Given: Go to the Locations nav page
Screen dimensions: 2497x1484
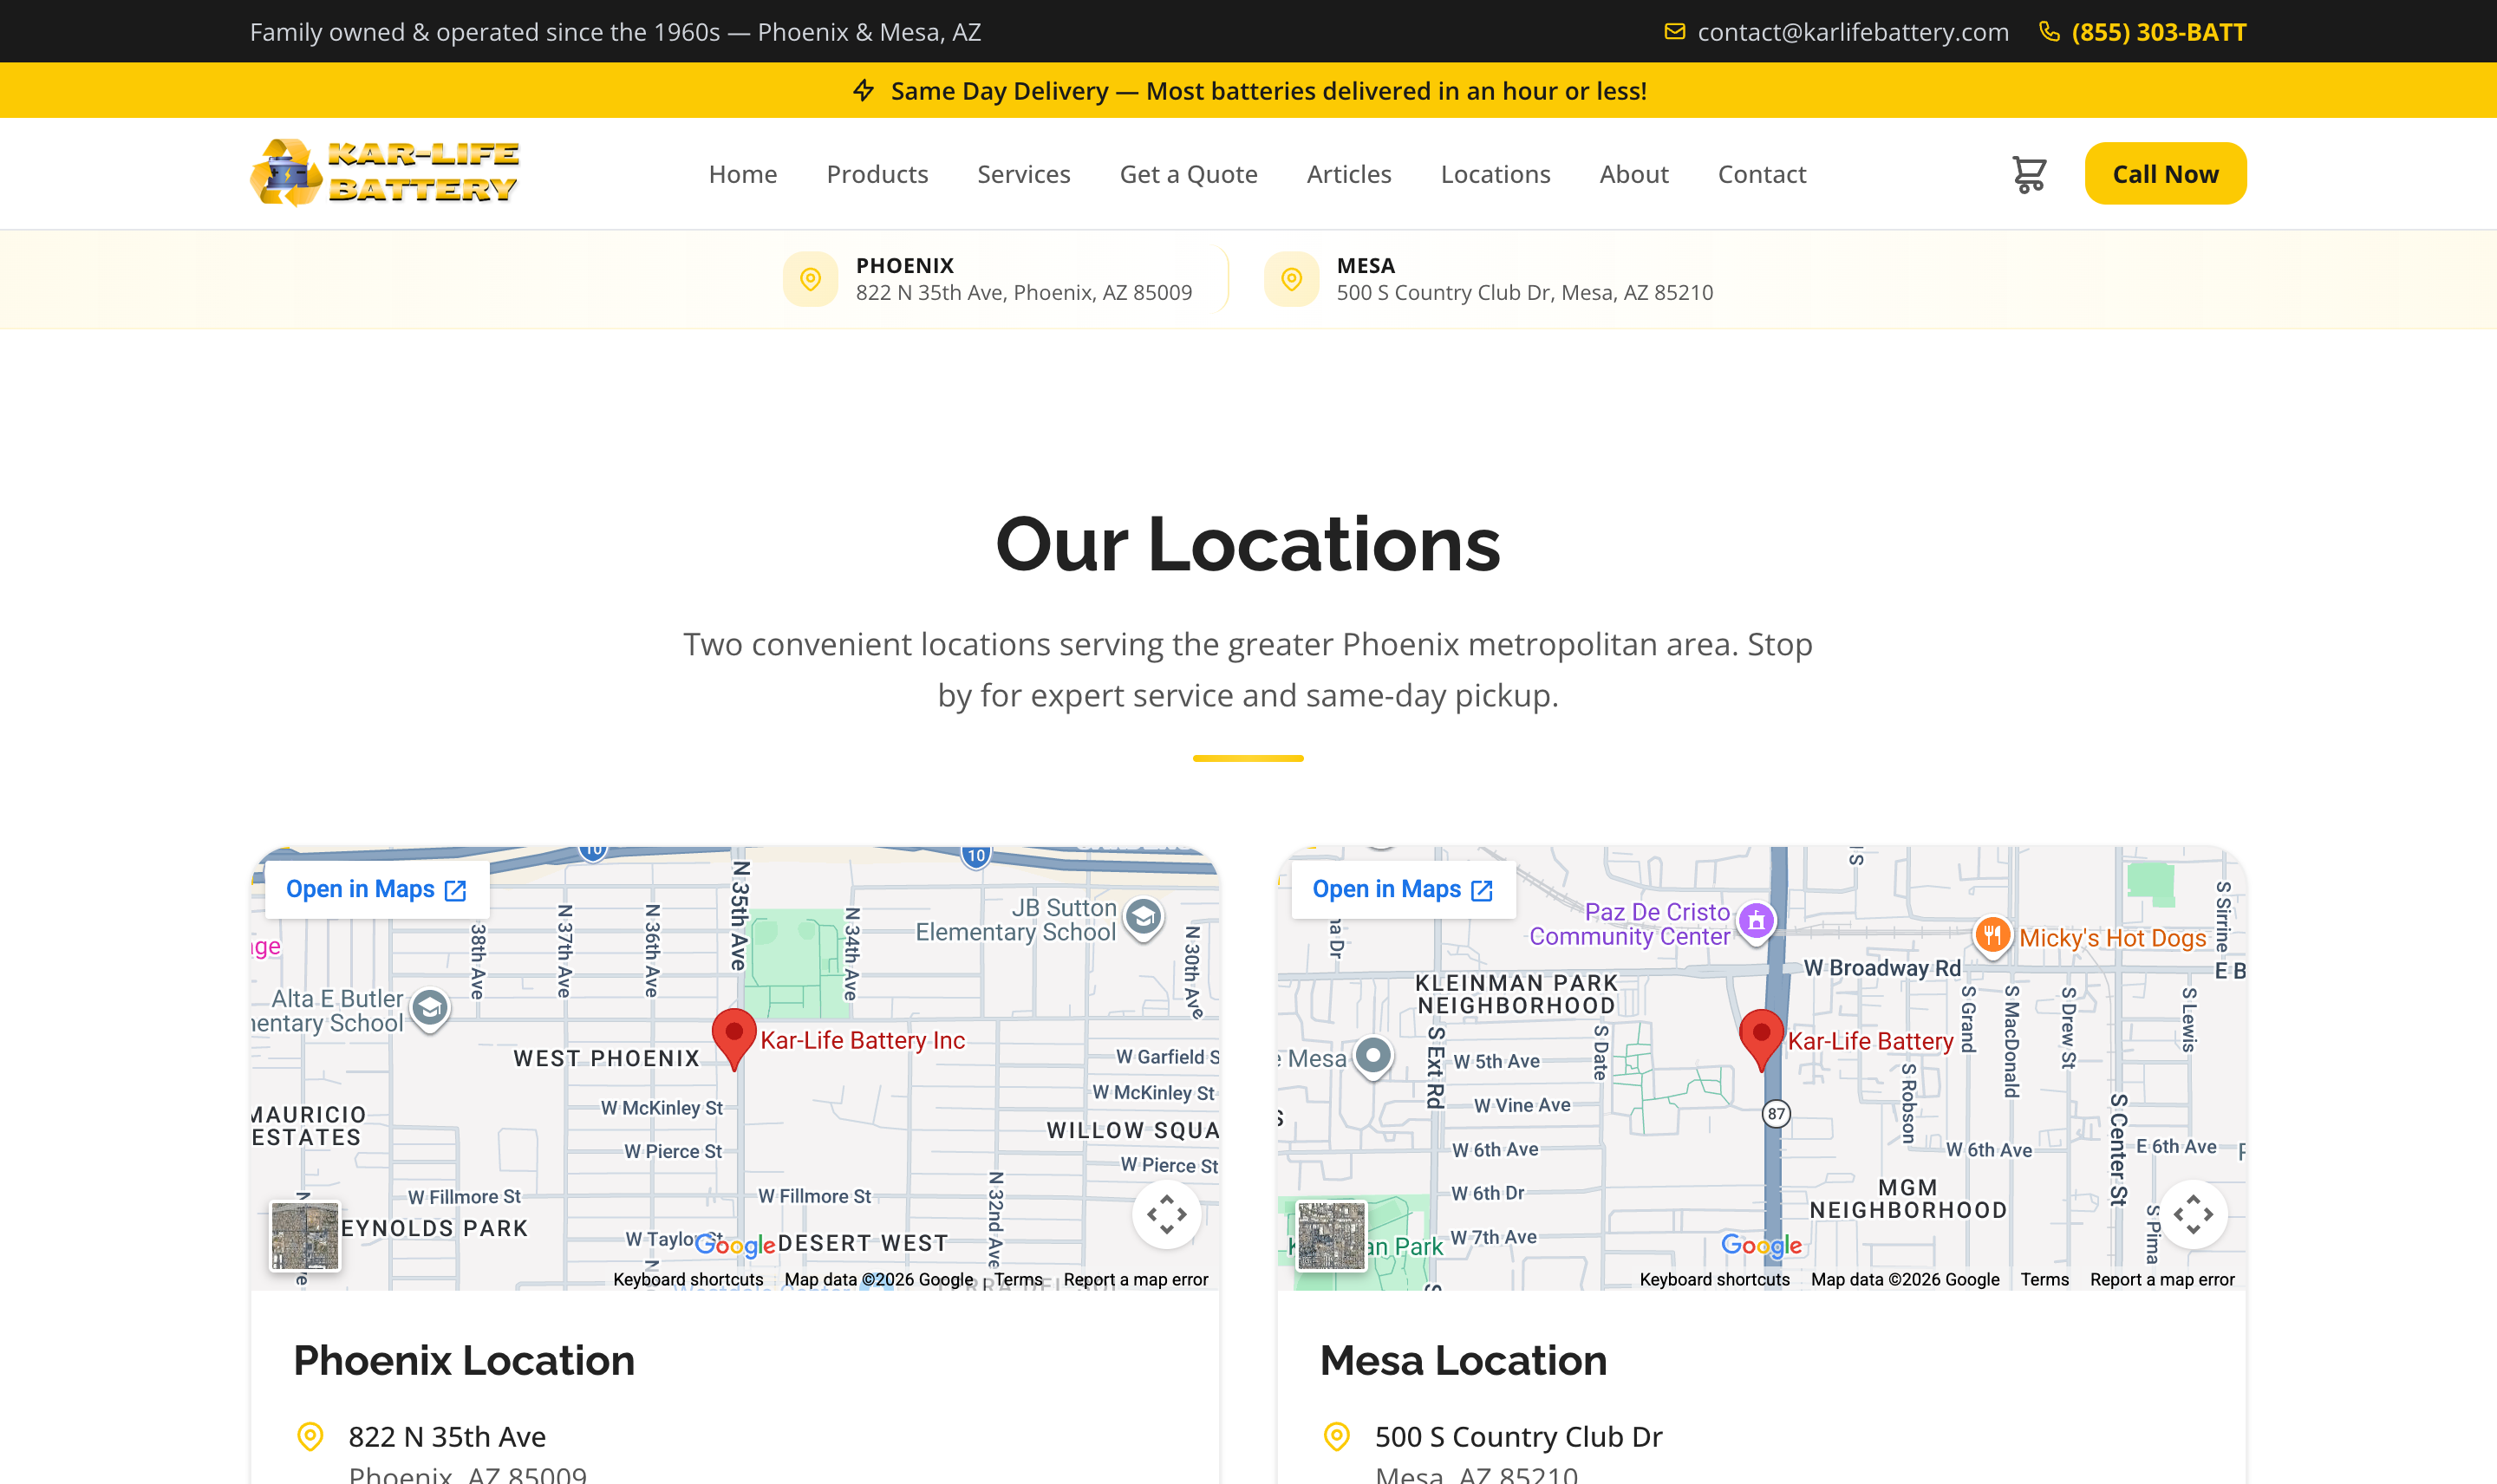Looking at the screenshot, I should pos(1495,174).
